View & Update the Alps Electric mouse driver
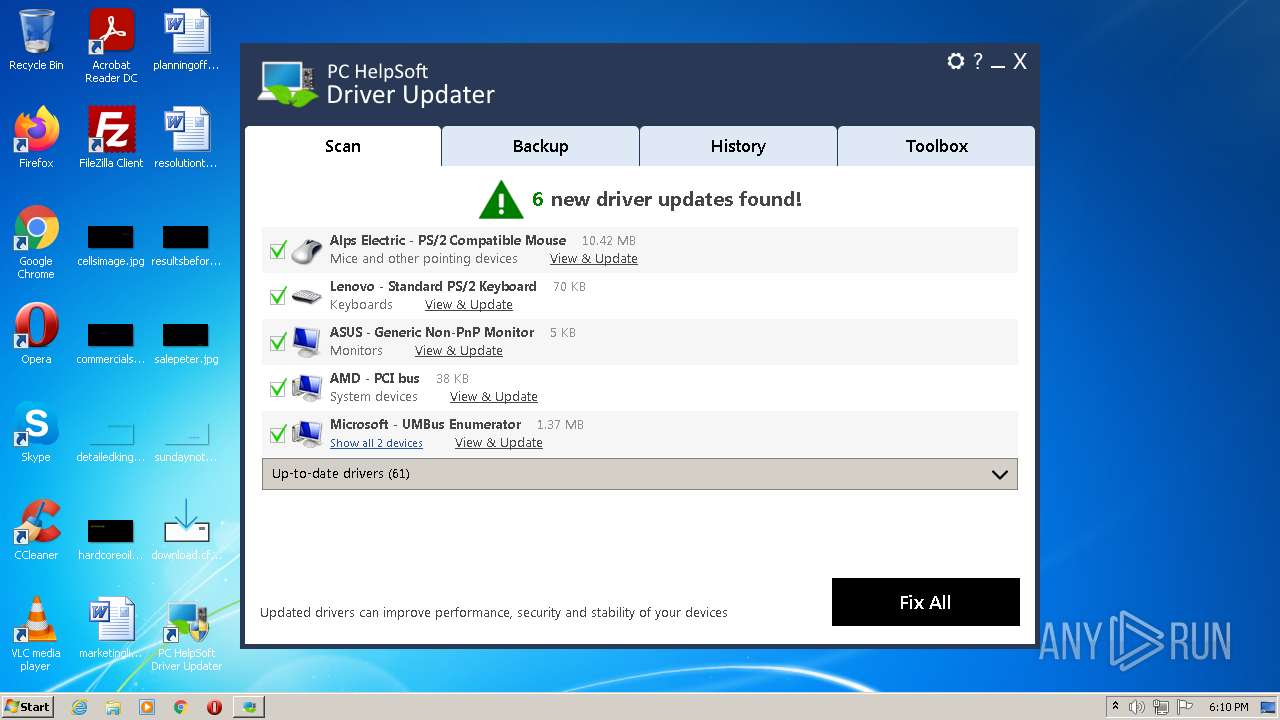Screen dimensions: 1280x720 click(x=594, y=259)
